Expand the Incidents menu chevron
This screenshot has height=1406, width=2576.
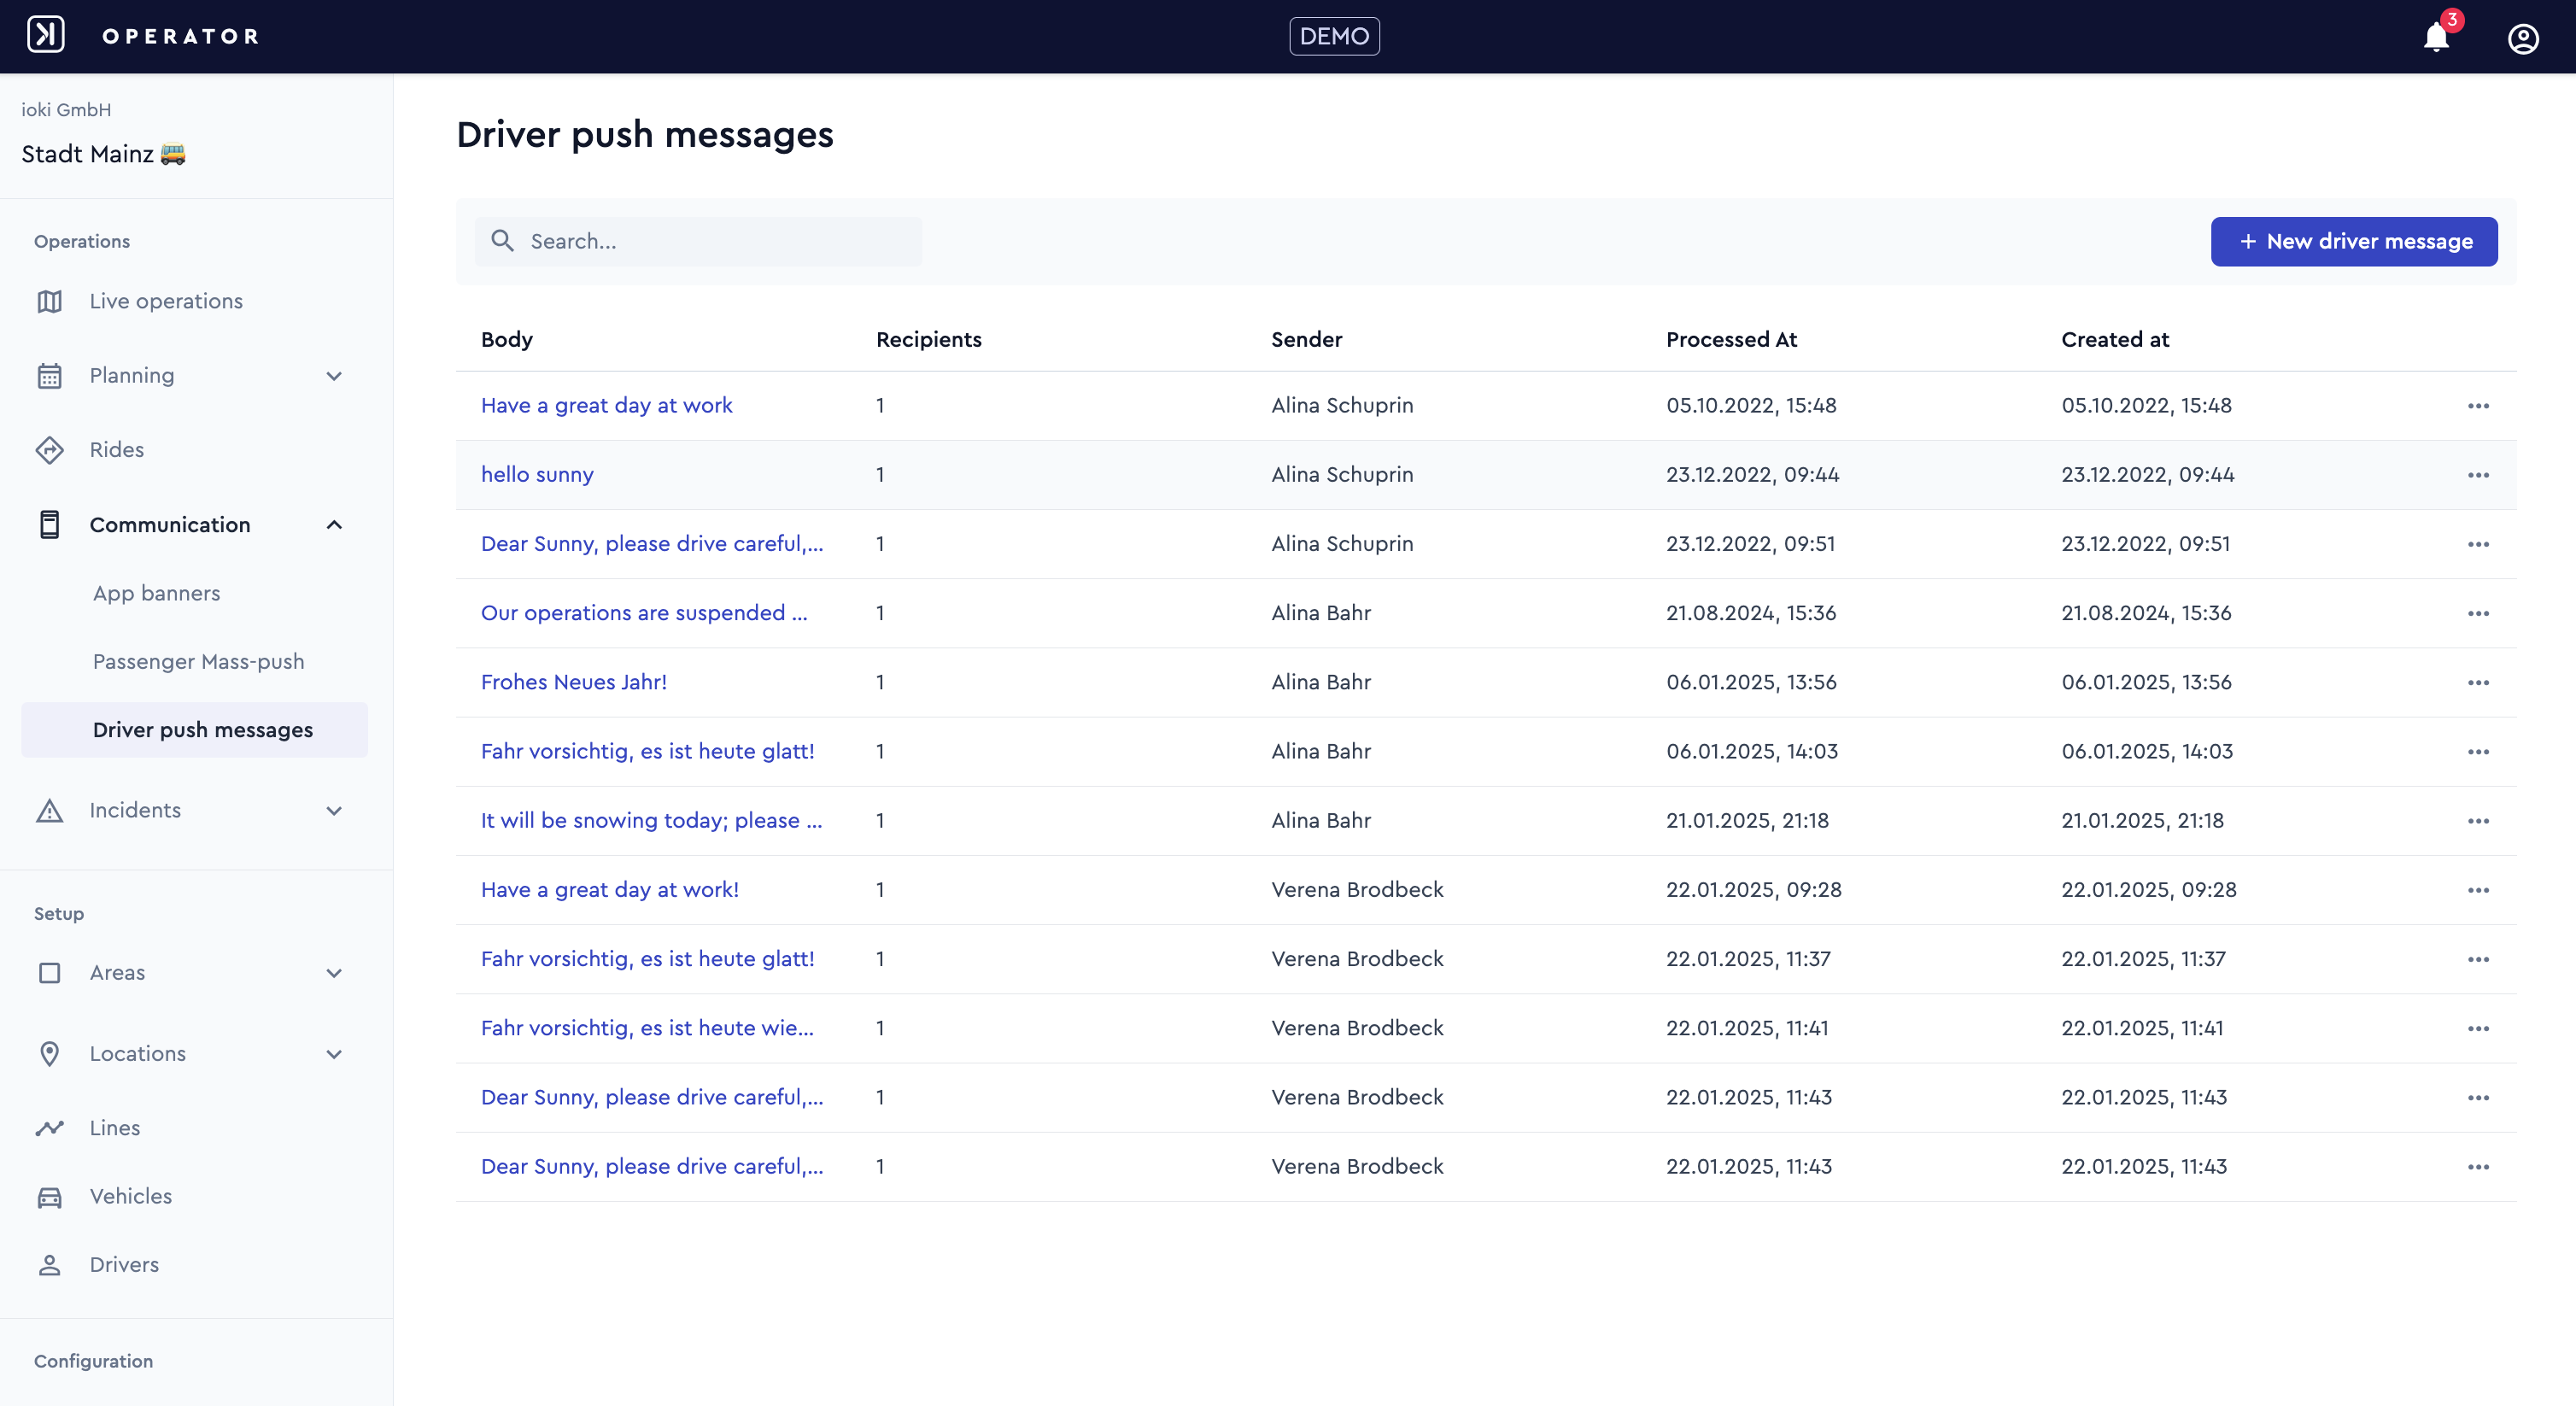click(334, 810)
